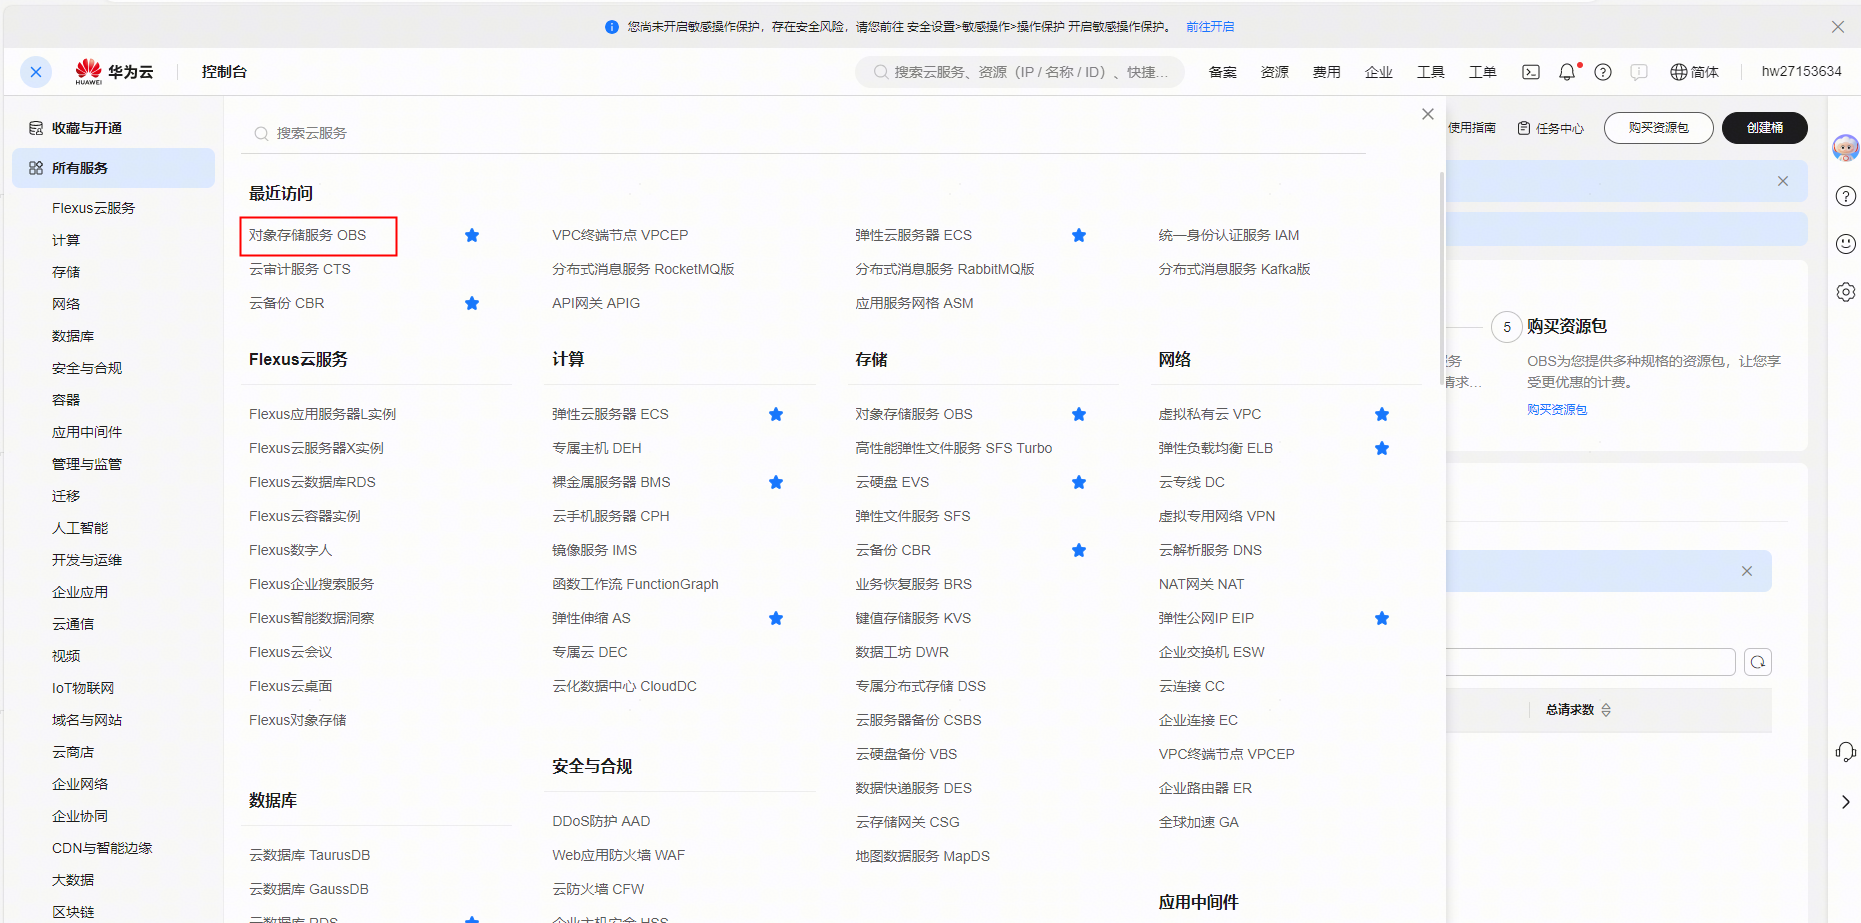
Task: Click the 创建桶 button
Action: (x=1765, y=128)
